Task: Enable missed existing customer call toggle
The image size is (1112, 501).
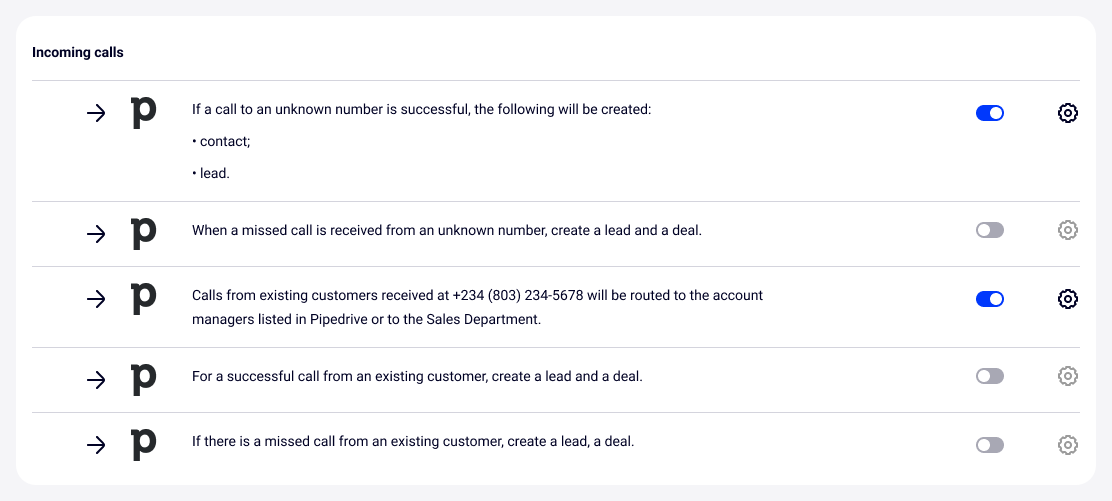Action: click(x=989, y=445)
